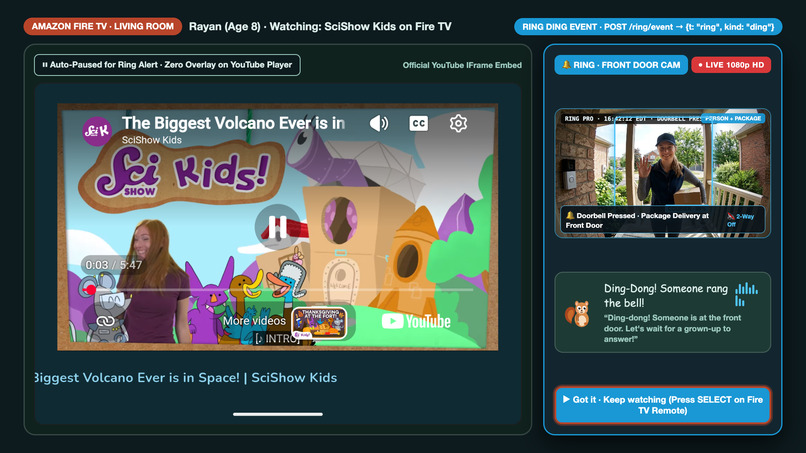
Task: Click the 'More videos' label
Action: (x=254, y=321)
